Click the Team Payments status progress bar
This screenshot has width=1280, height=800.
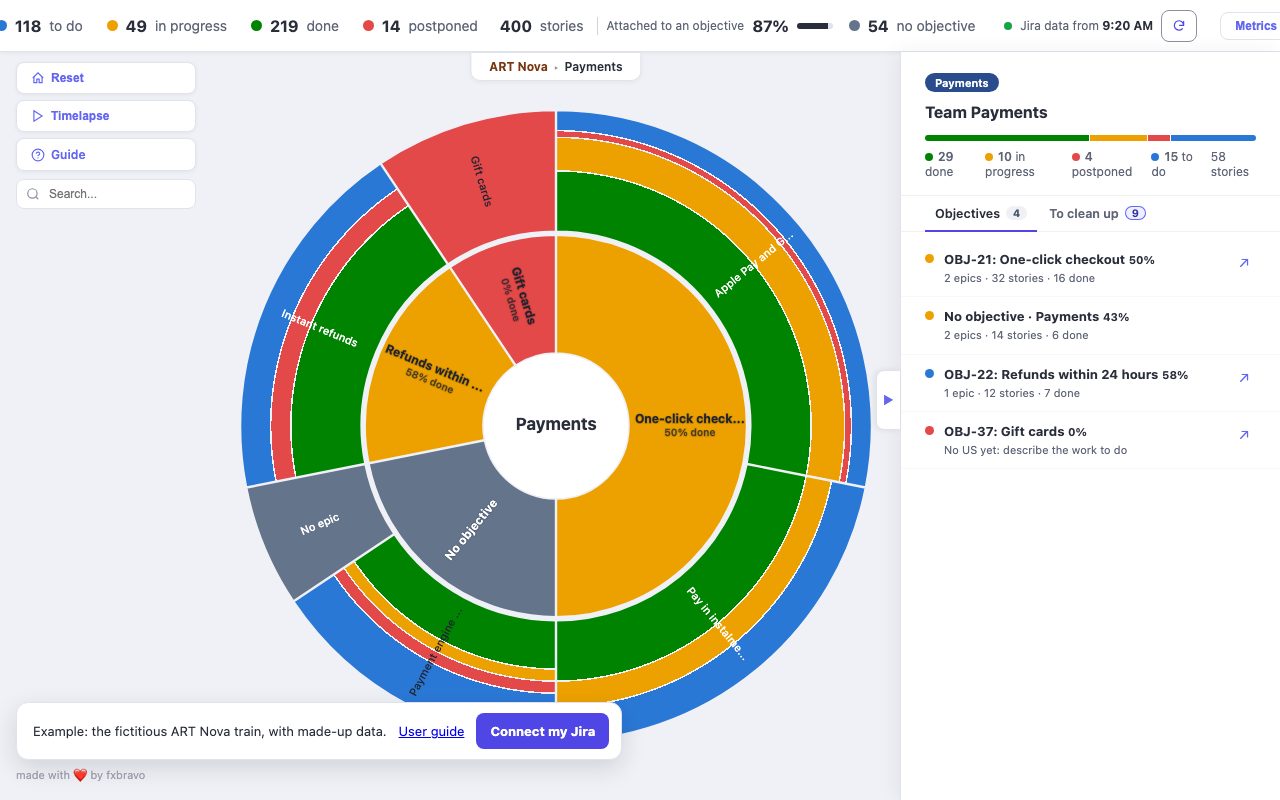1090,138
